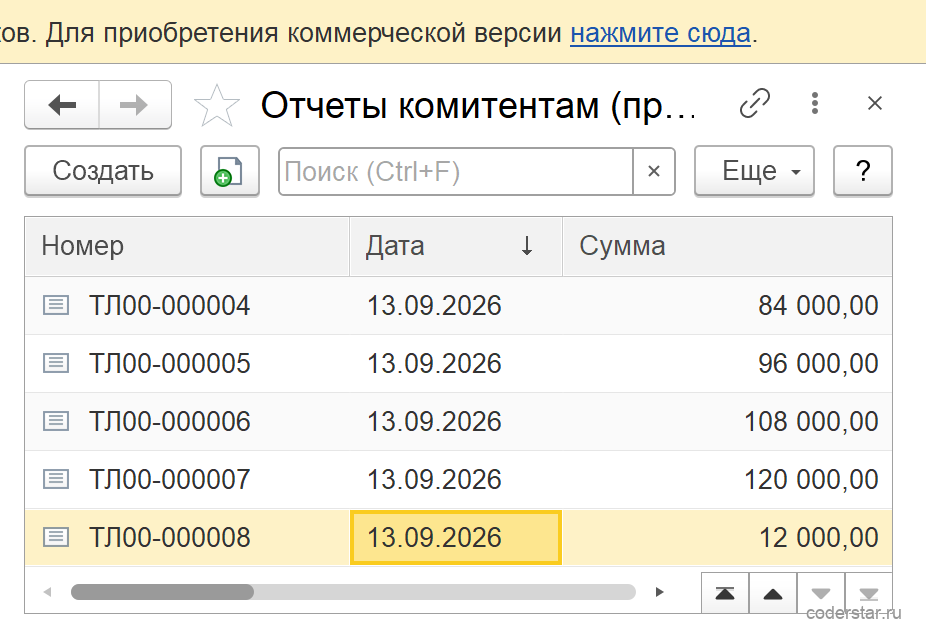Image resolution: width=926 pixels, height=636 pixels.
Task: Select document icon of row ТЛ00-000005
Action: [x=56, y=363]
